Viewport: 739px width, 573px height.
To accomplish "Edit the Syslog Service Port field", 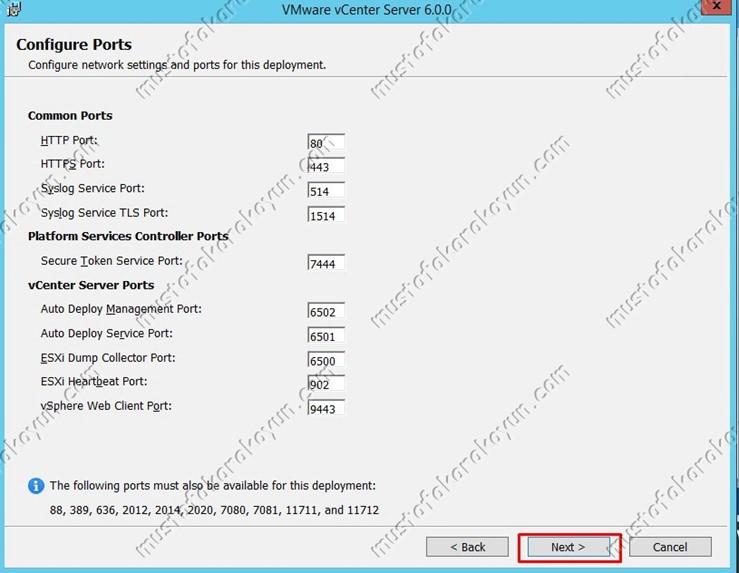I will (326, 191).
